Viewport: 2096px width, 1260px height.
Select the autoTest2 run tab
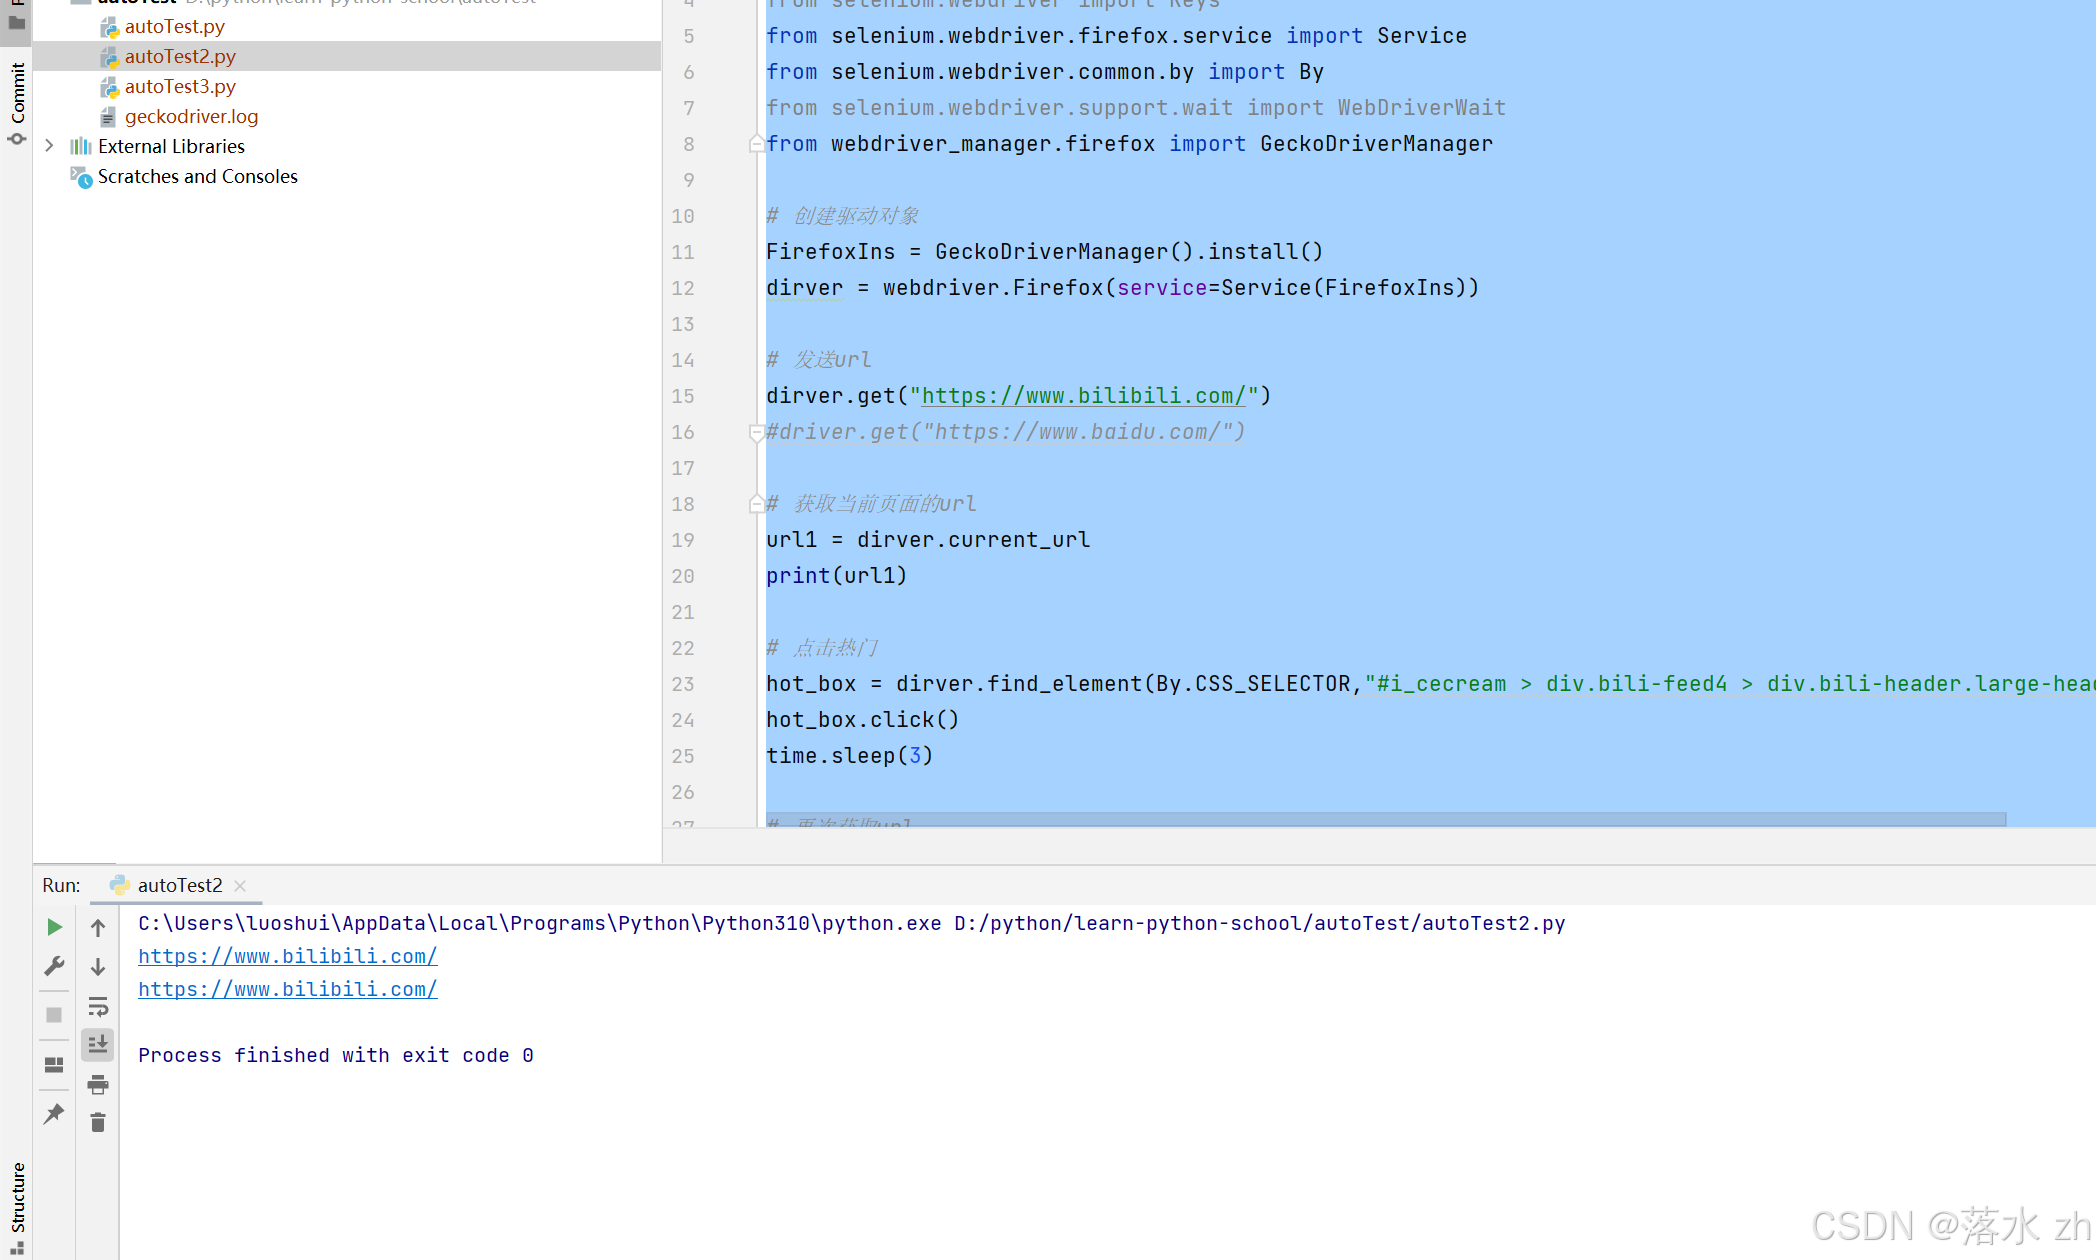tap(177, 884)
